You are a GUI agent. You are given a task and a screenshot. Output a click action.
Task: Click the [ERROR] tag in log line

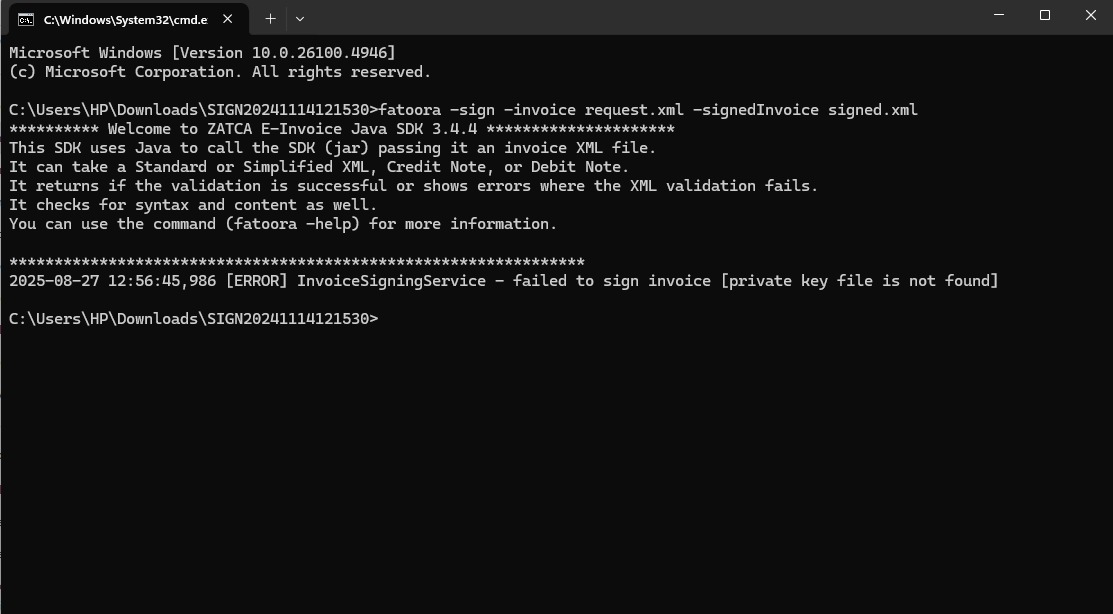256,281
